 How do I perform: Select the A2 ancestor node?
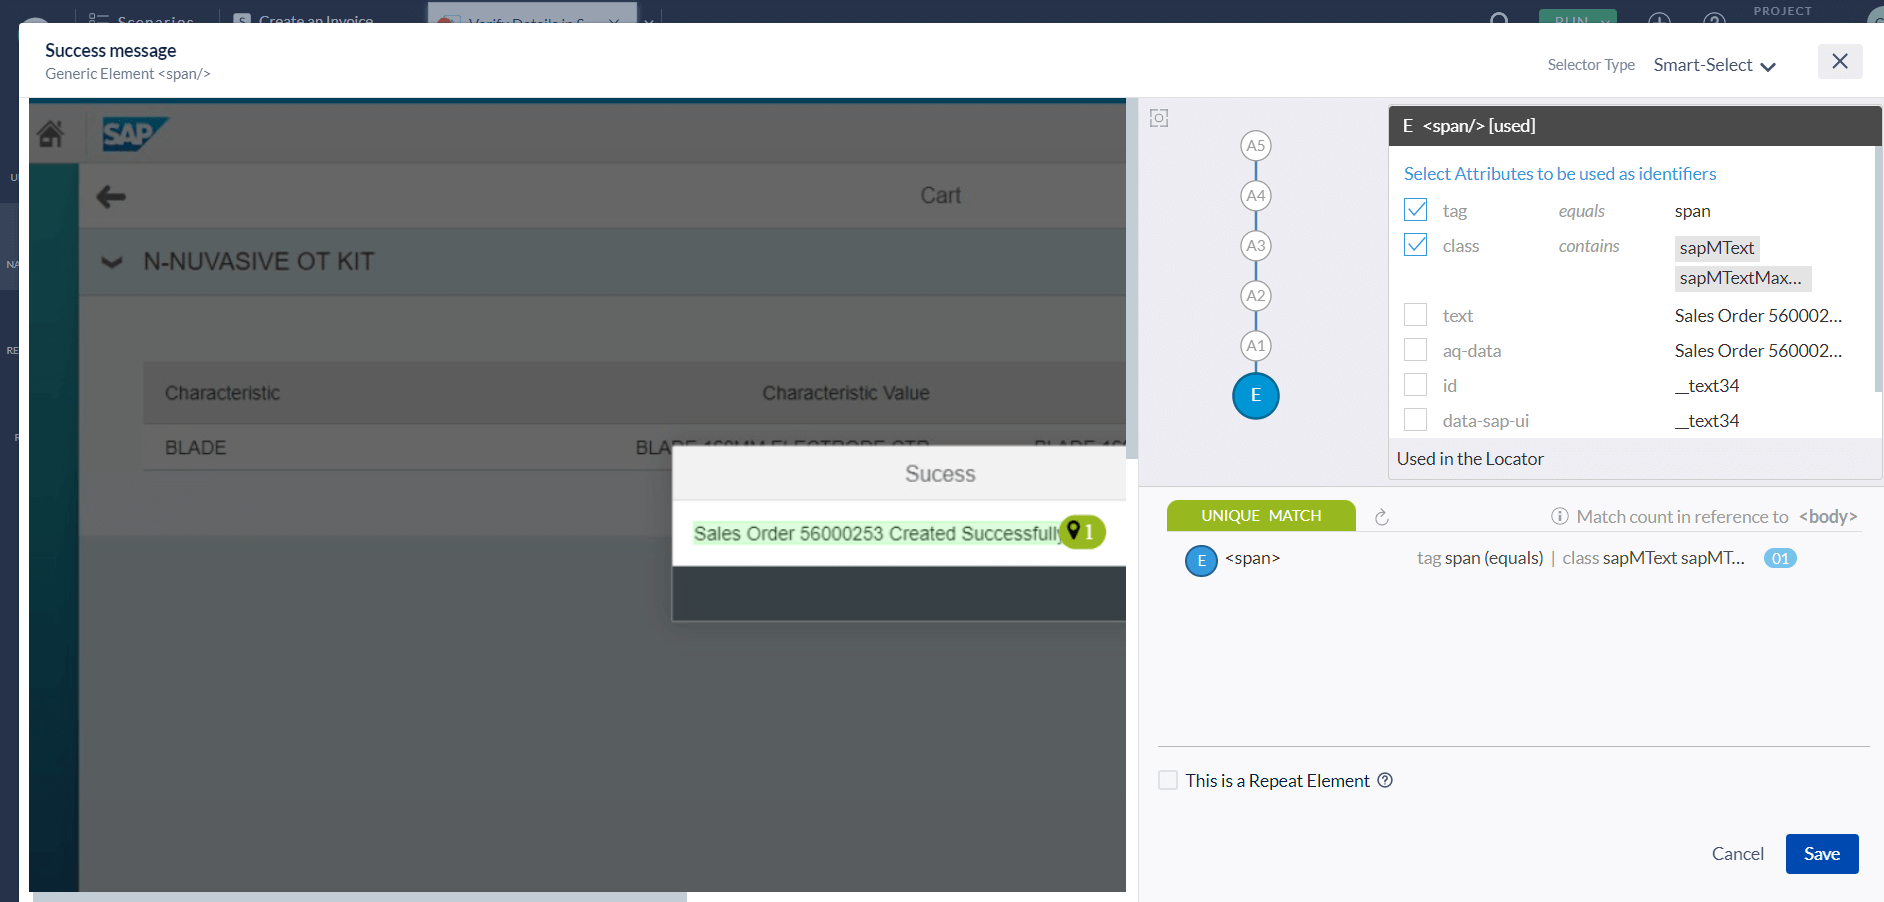coord(1256,296)
